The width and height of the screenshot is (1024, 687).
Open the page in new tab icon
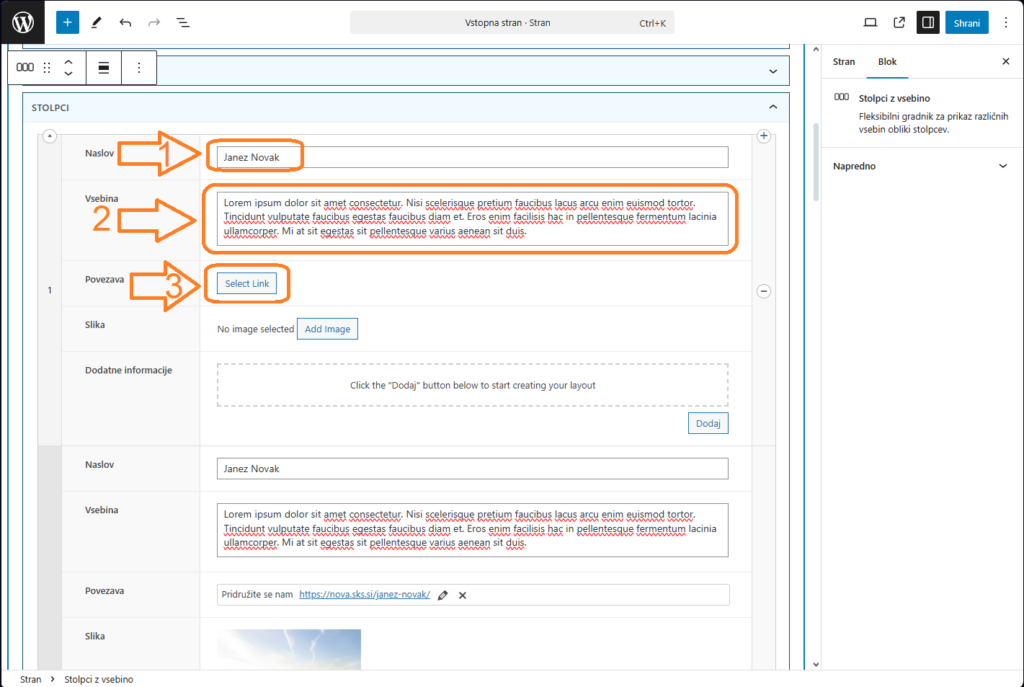899,22
